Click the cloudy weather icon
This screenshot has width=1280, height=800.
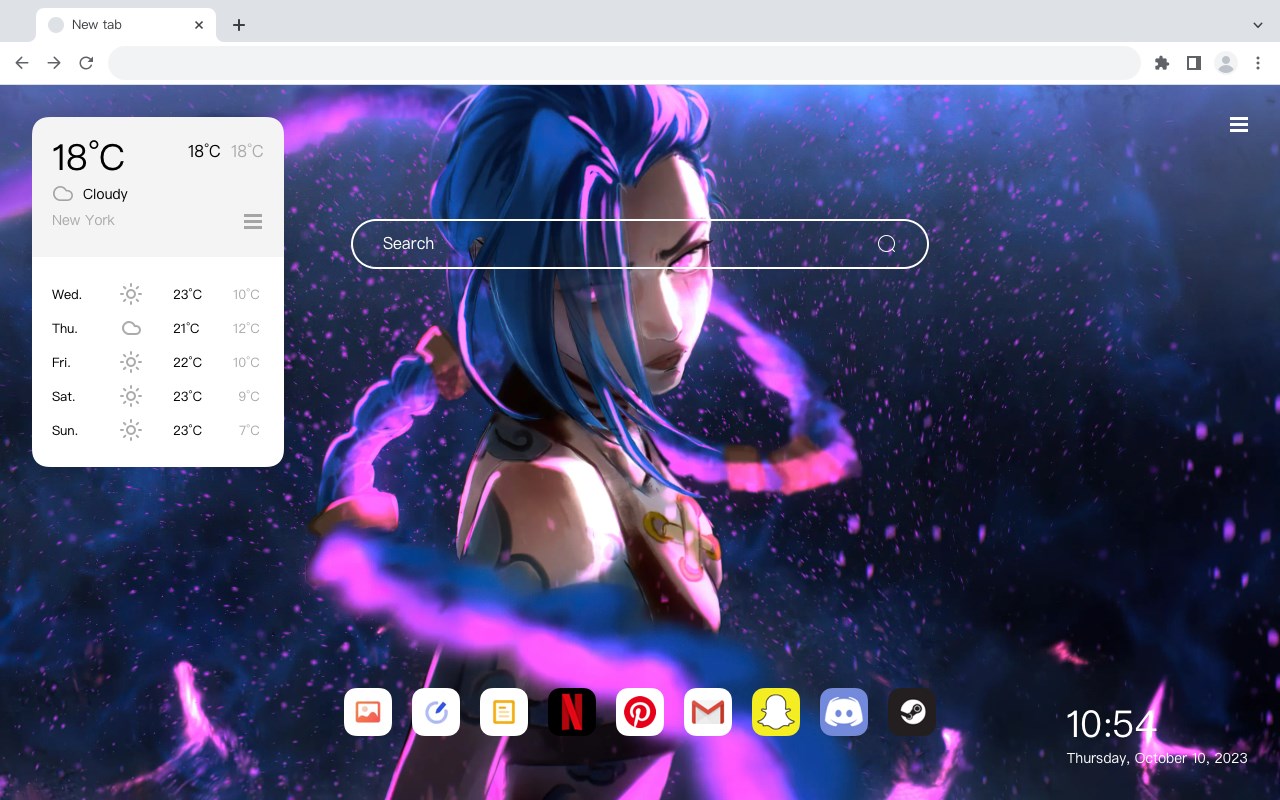[x=63, y=194]
